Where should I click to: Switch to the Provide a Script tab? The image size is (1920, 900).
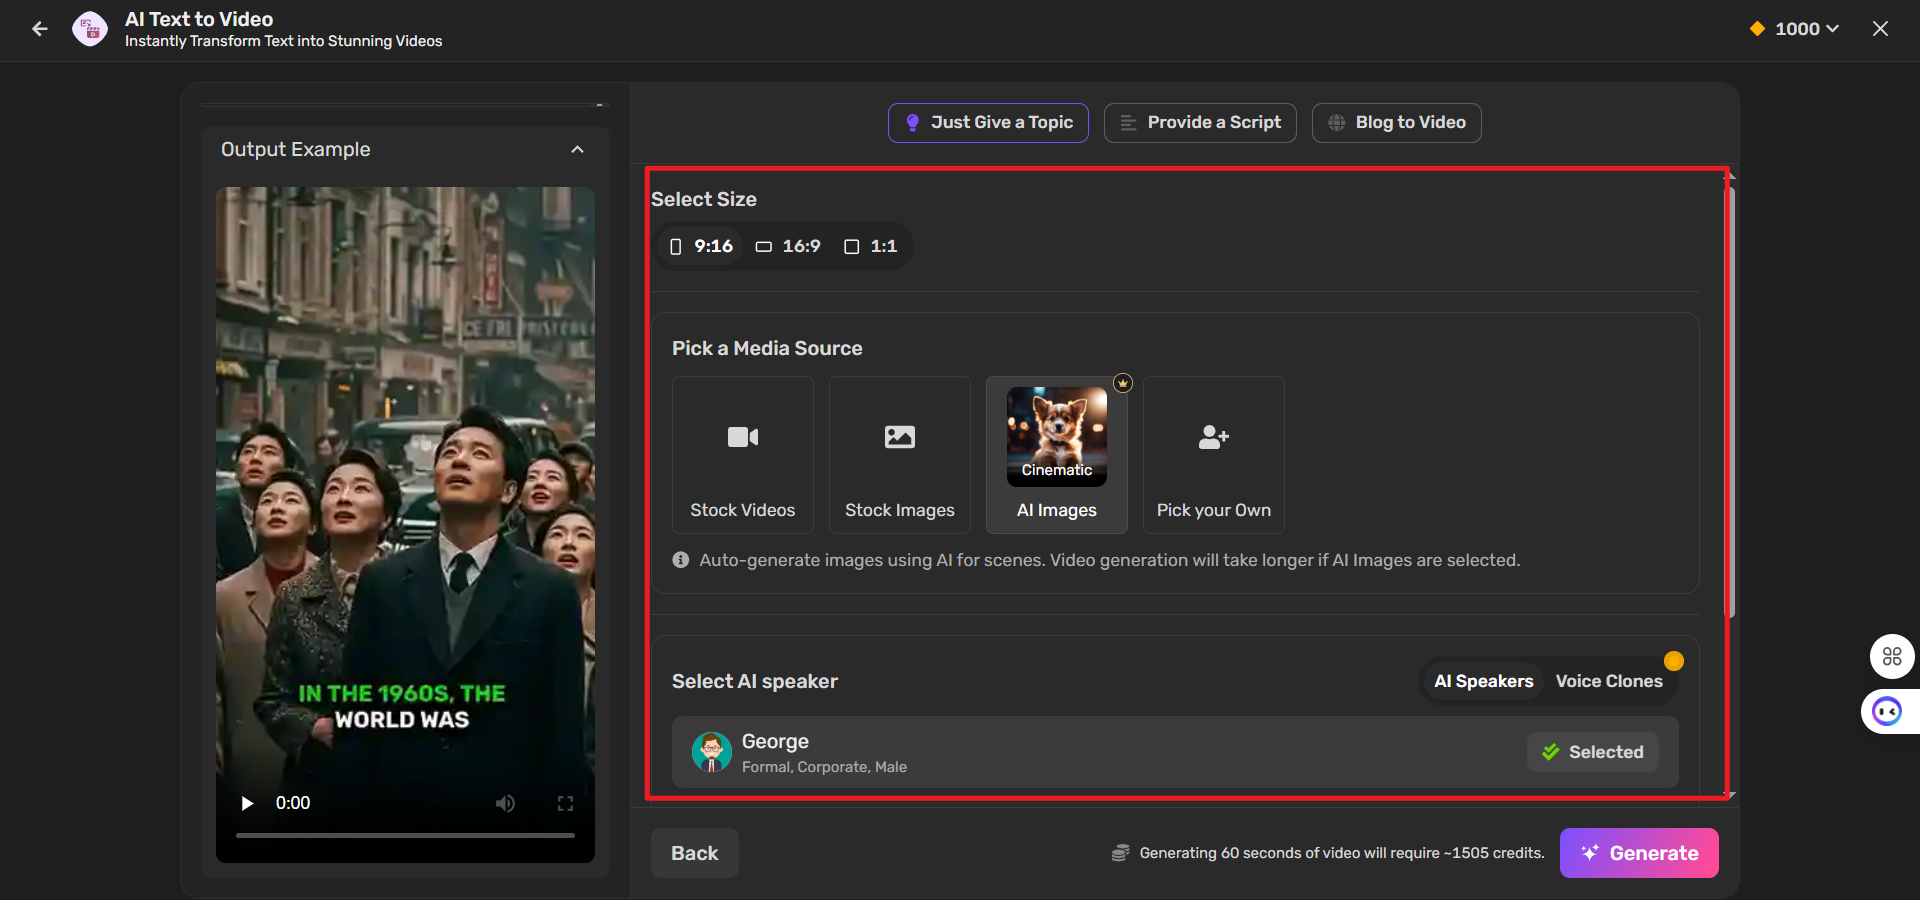pos(1199,122)
